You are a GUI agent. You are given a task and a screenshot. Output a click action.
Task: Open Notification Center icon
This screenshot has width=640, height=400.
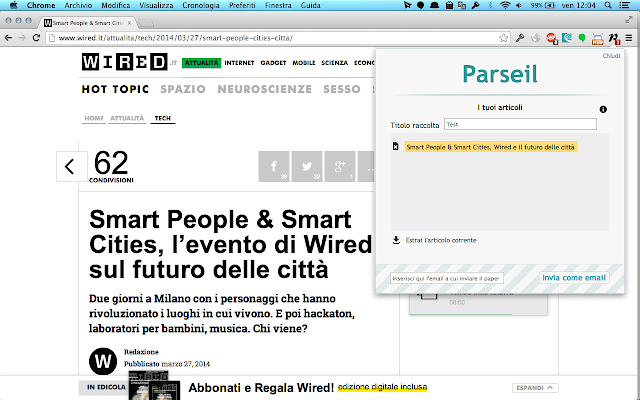coord(624,5)
